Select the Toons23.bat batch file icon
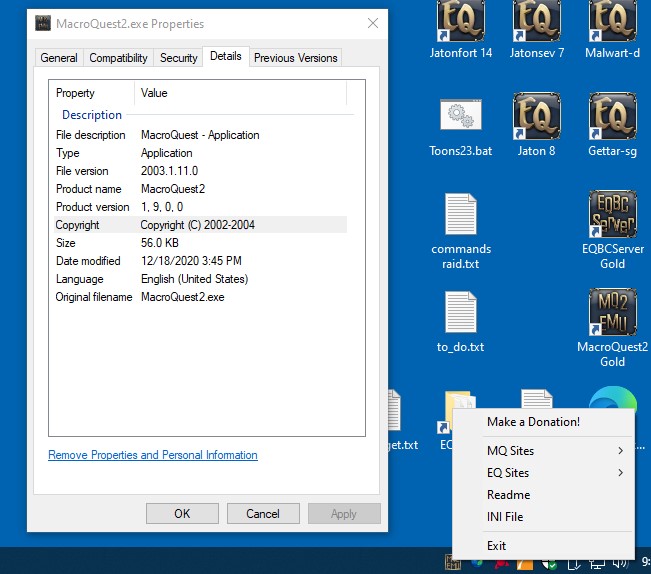 point(460,116)
